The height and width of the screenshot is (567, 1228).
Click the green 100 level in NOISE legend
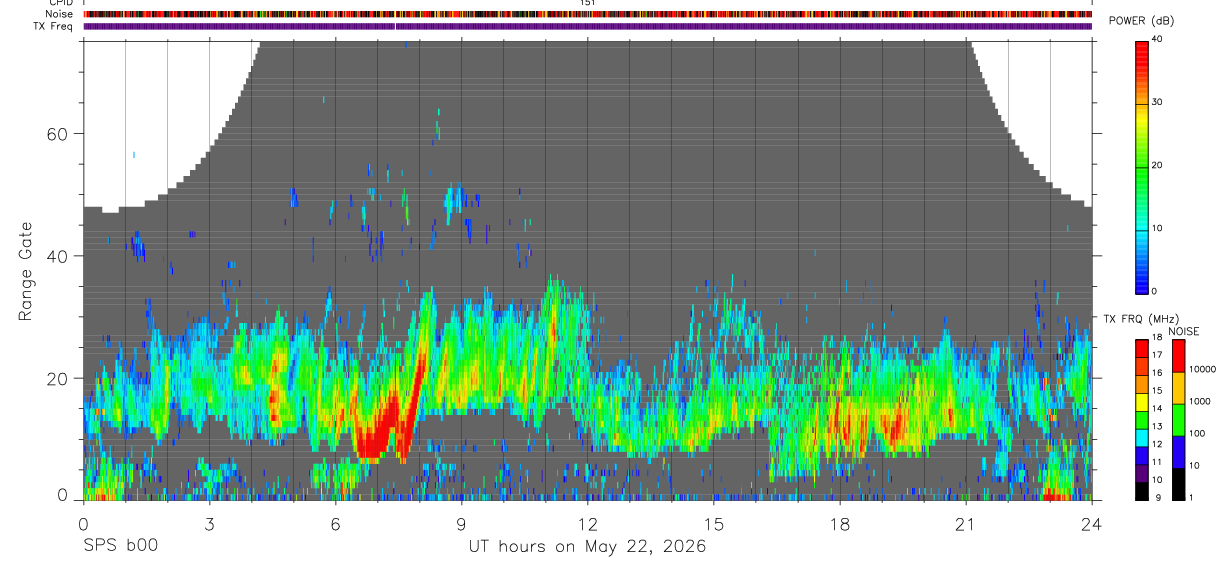[1177, 420]
